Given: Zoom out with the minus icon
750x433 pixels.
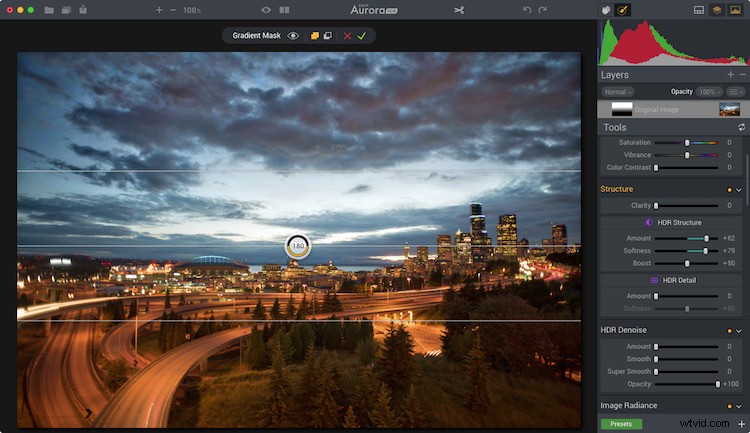Looking at the screenshot, I should click(x=173, y=10).
